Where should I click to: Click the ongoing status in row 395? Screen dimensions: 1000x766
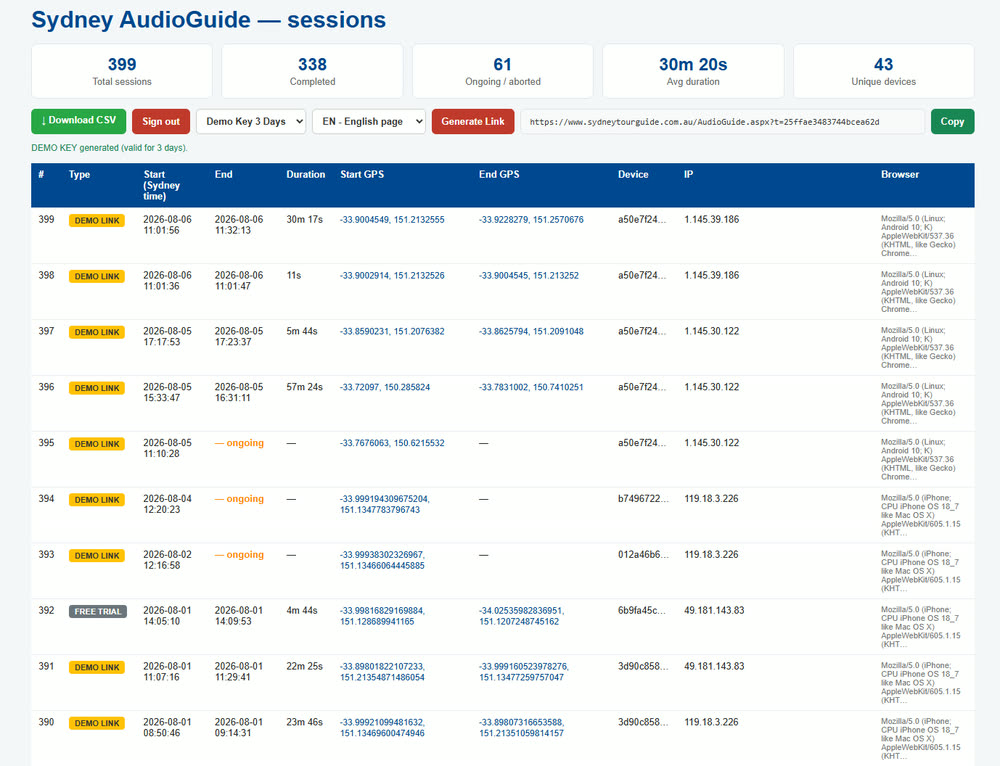pos(239,443)
